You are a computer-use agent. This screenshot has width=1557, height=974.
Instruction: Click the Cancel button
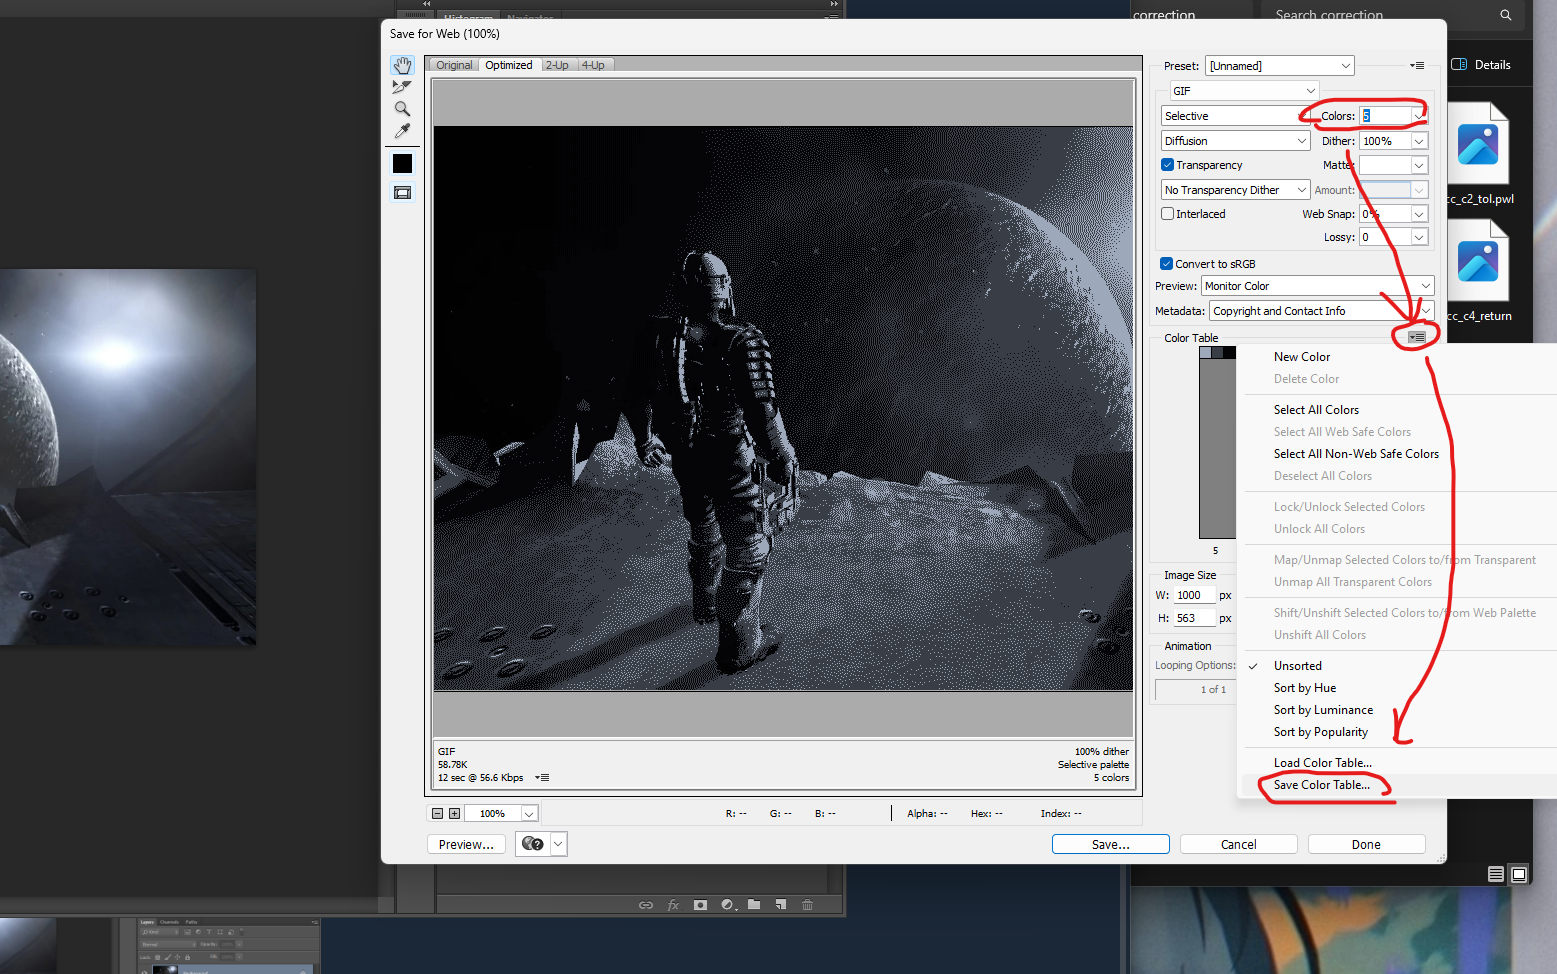pos(1238,844)
